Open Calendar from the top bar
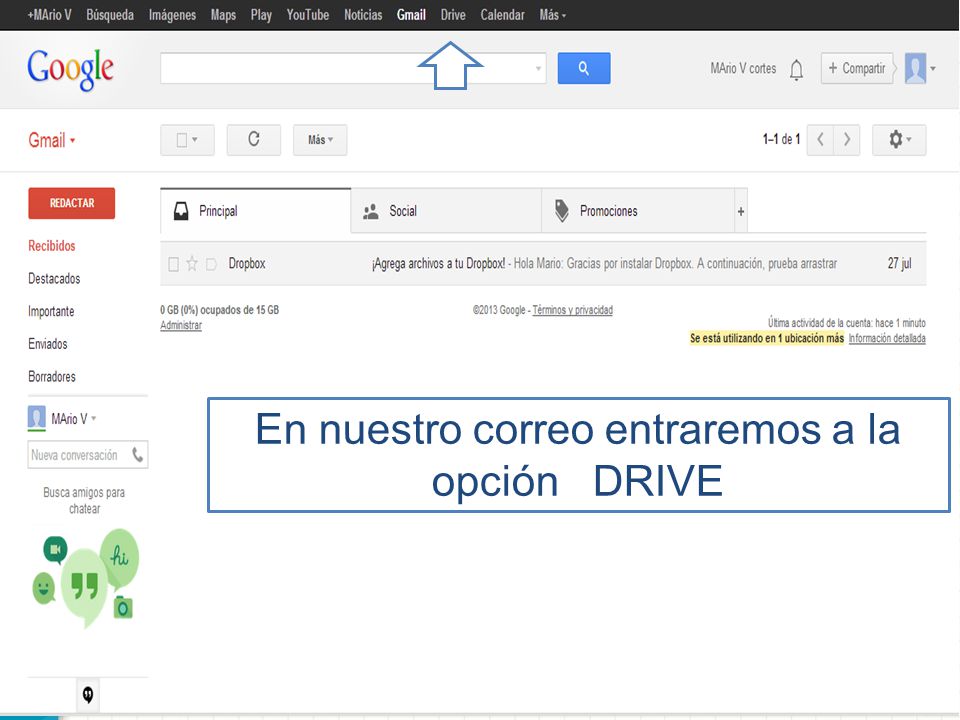The width and height of the screenshot is (960, 720). pyautogui.click(x=502, y=15)
